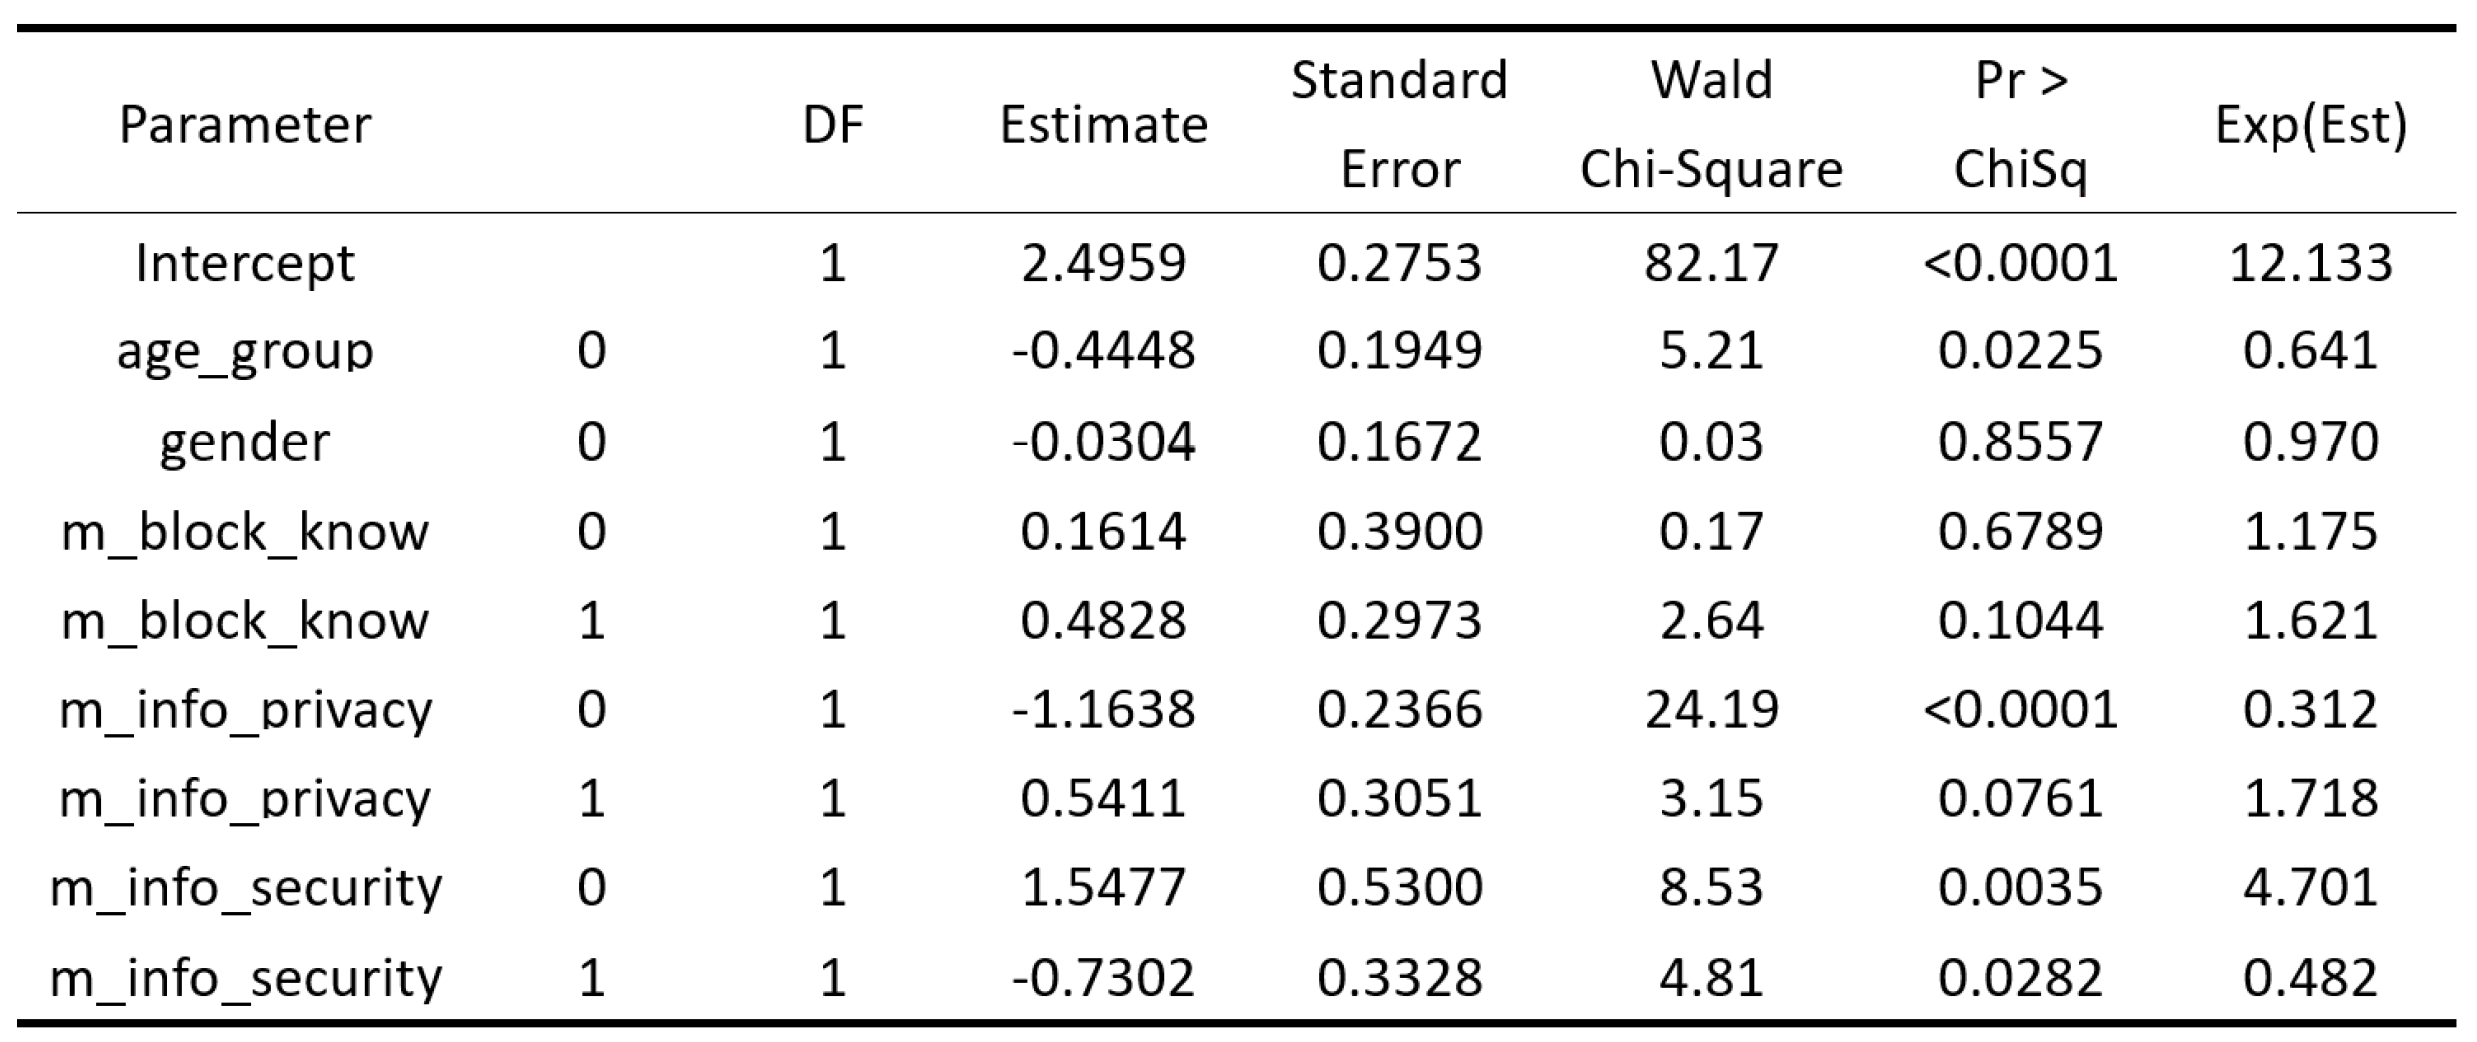Viewport: 2477px width, 1042px height.
Task: Select the p-value 0.8557 cell
Action: pos(2021,442)
